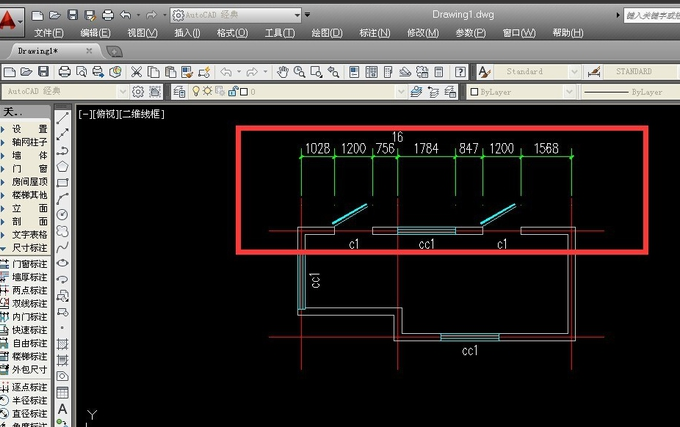
Task: Click Save As in the quick access toolbar
Action: 90,16
